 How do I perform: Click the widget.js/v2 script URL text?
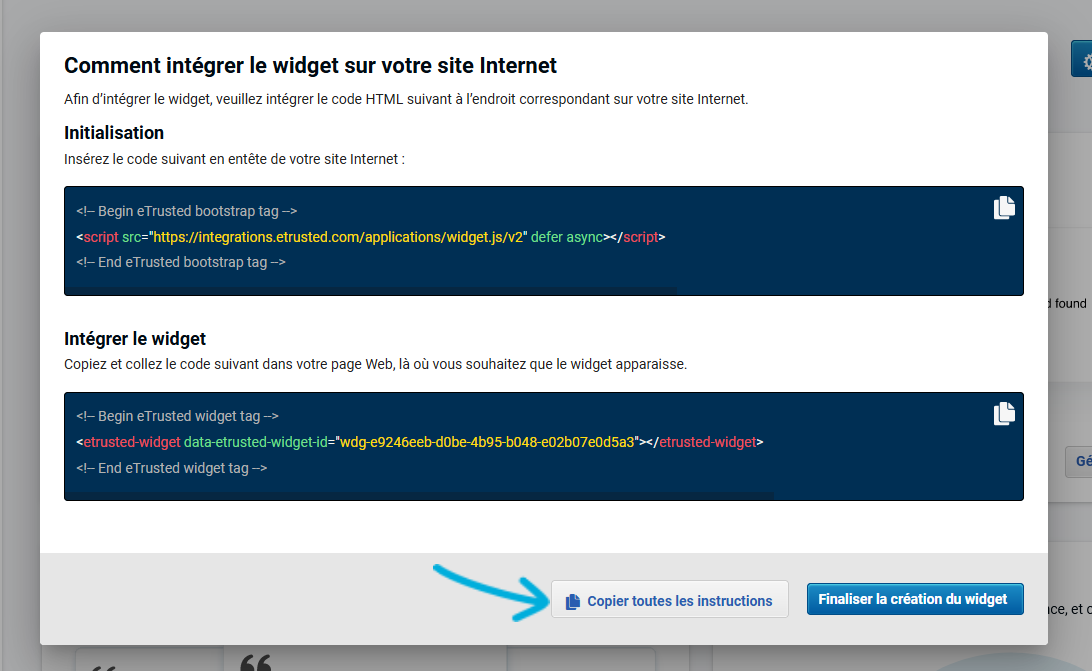pyautogui.click(x=338, y=237)
